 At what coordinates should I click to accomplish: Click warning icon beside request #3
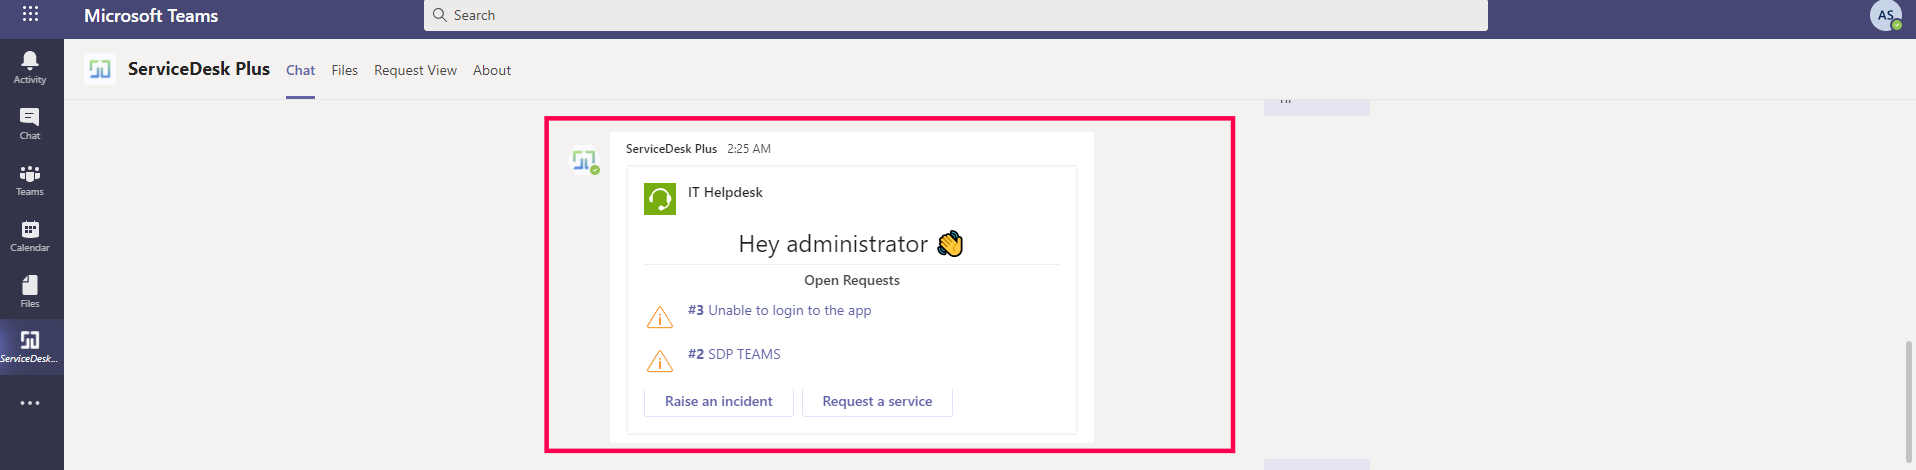click(x=660, y=317)
